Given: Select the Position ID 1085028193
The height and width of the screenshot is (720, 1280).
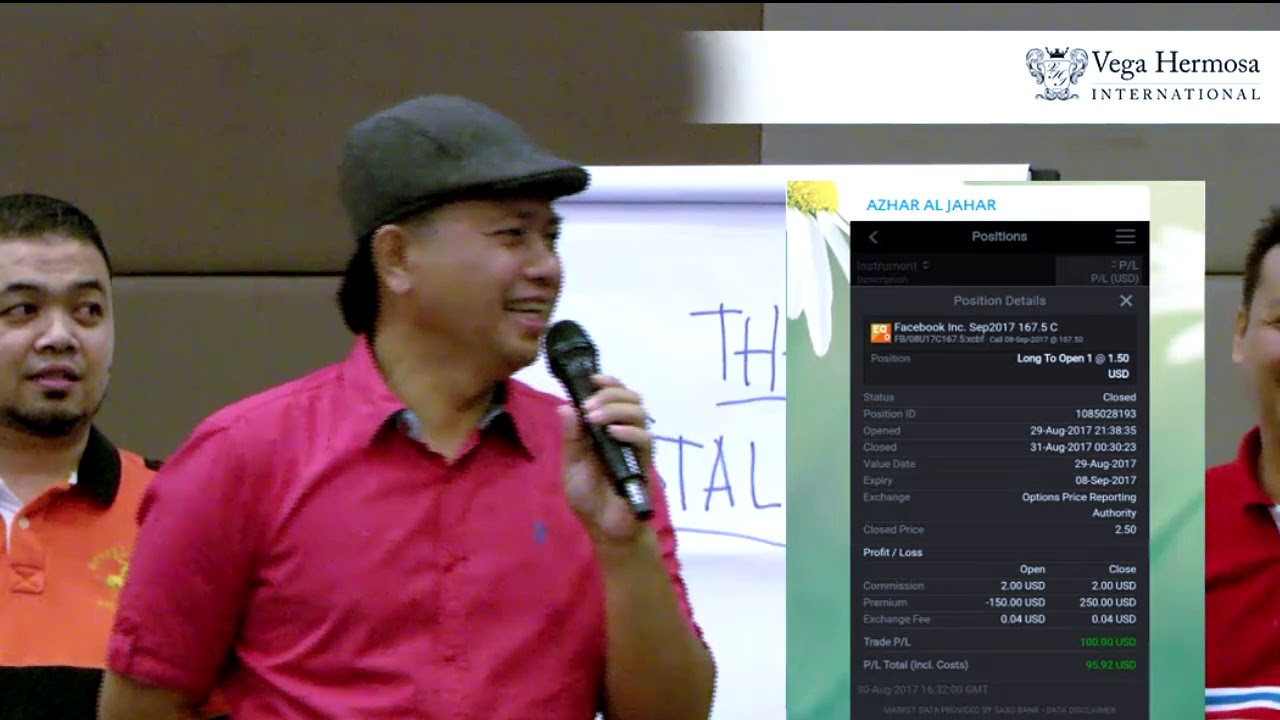Looking at the screenshot, I should coord(1105,414).
